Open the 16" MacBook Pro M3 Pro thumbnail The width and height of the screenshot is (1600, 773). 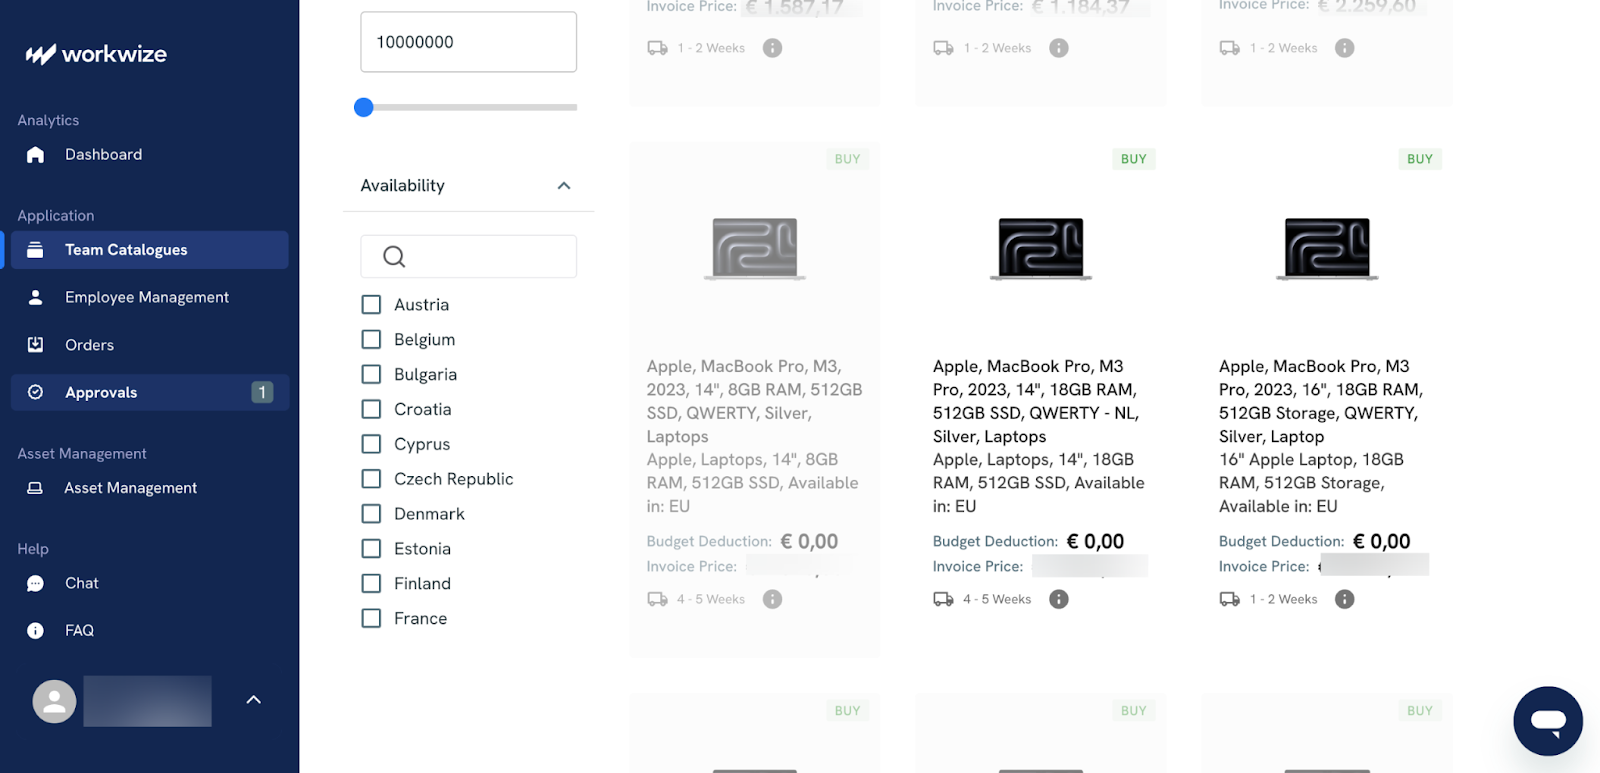[1327, 248]
